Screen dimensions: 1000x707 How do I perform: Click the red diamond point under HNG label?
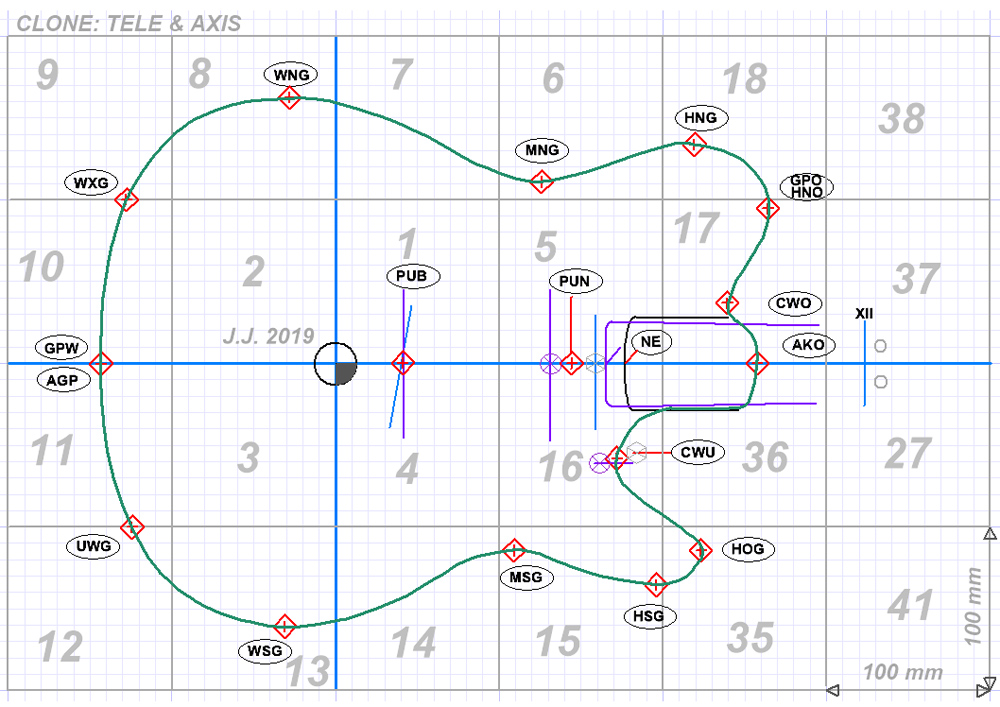[x=693, y=145]
